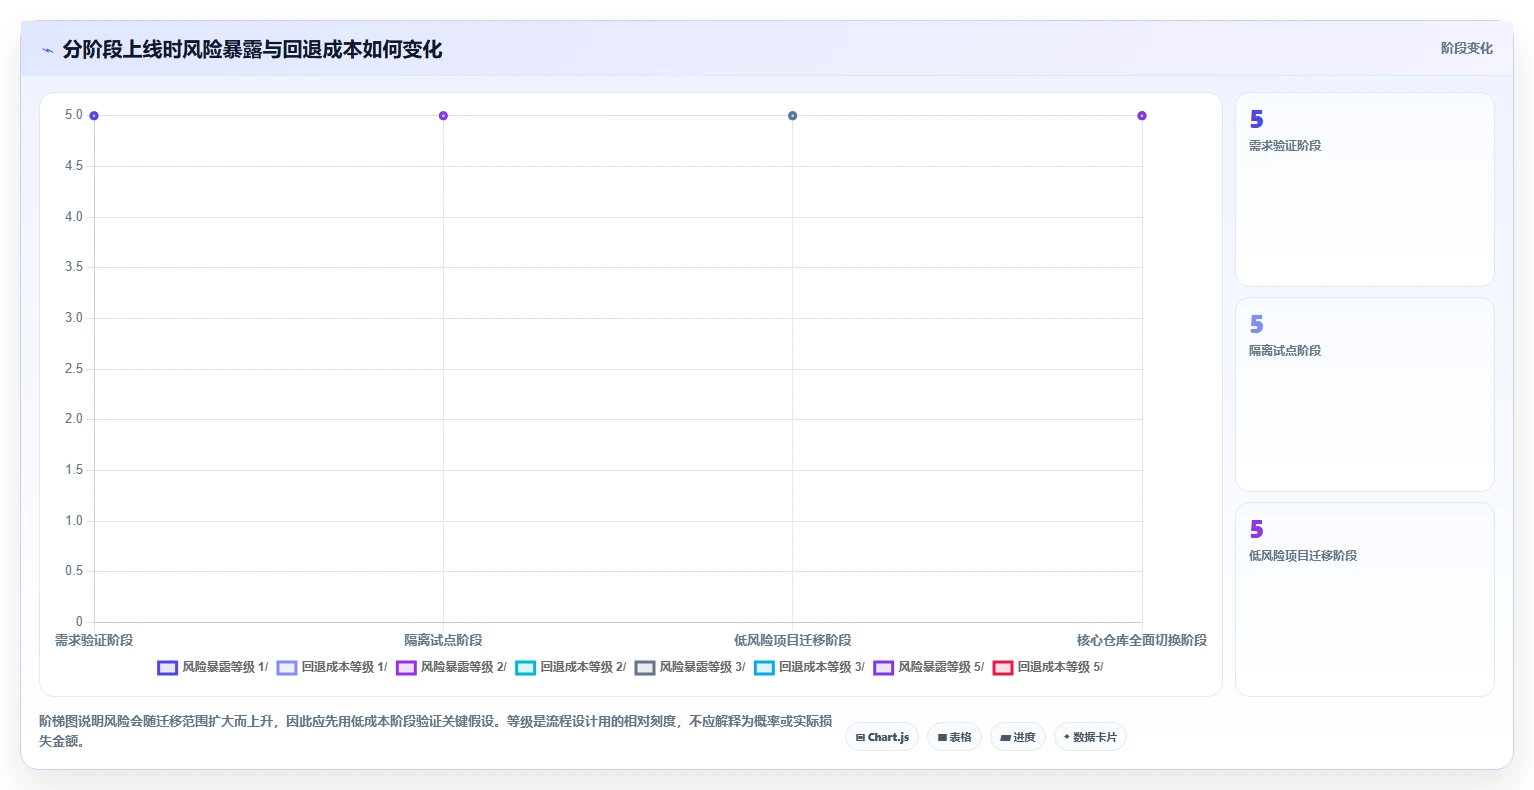Click the 阶段变化 label in the header
Image resolution: width=1534 pixels, height=790 pixels.
point(1466,48)
